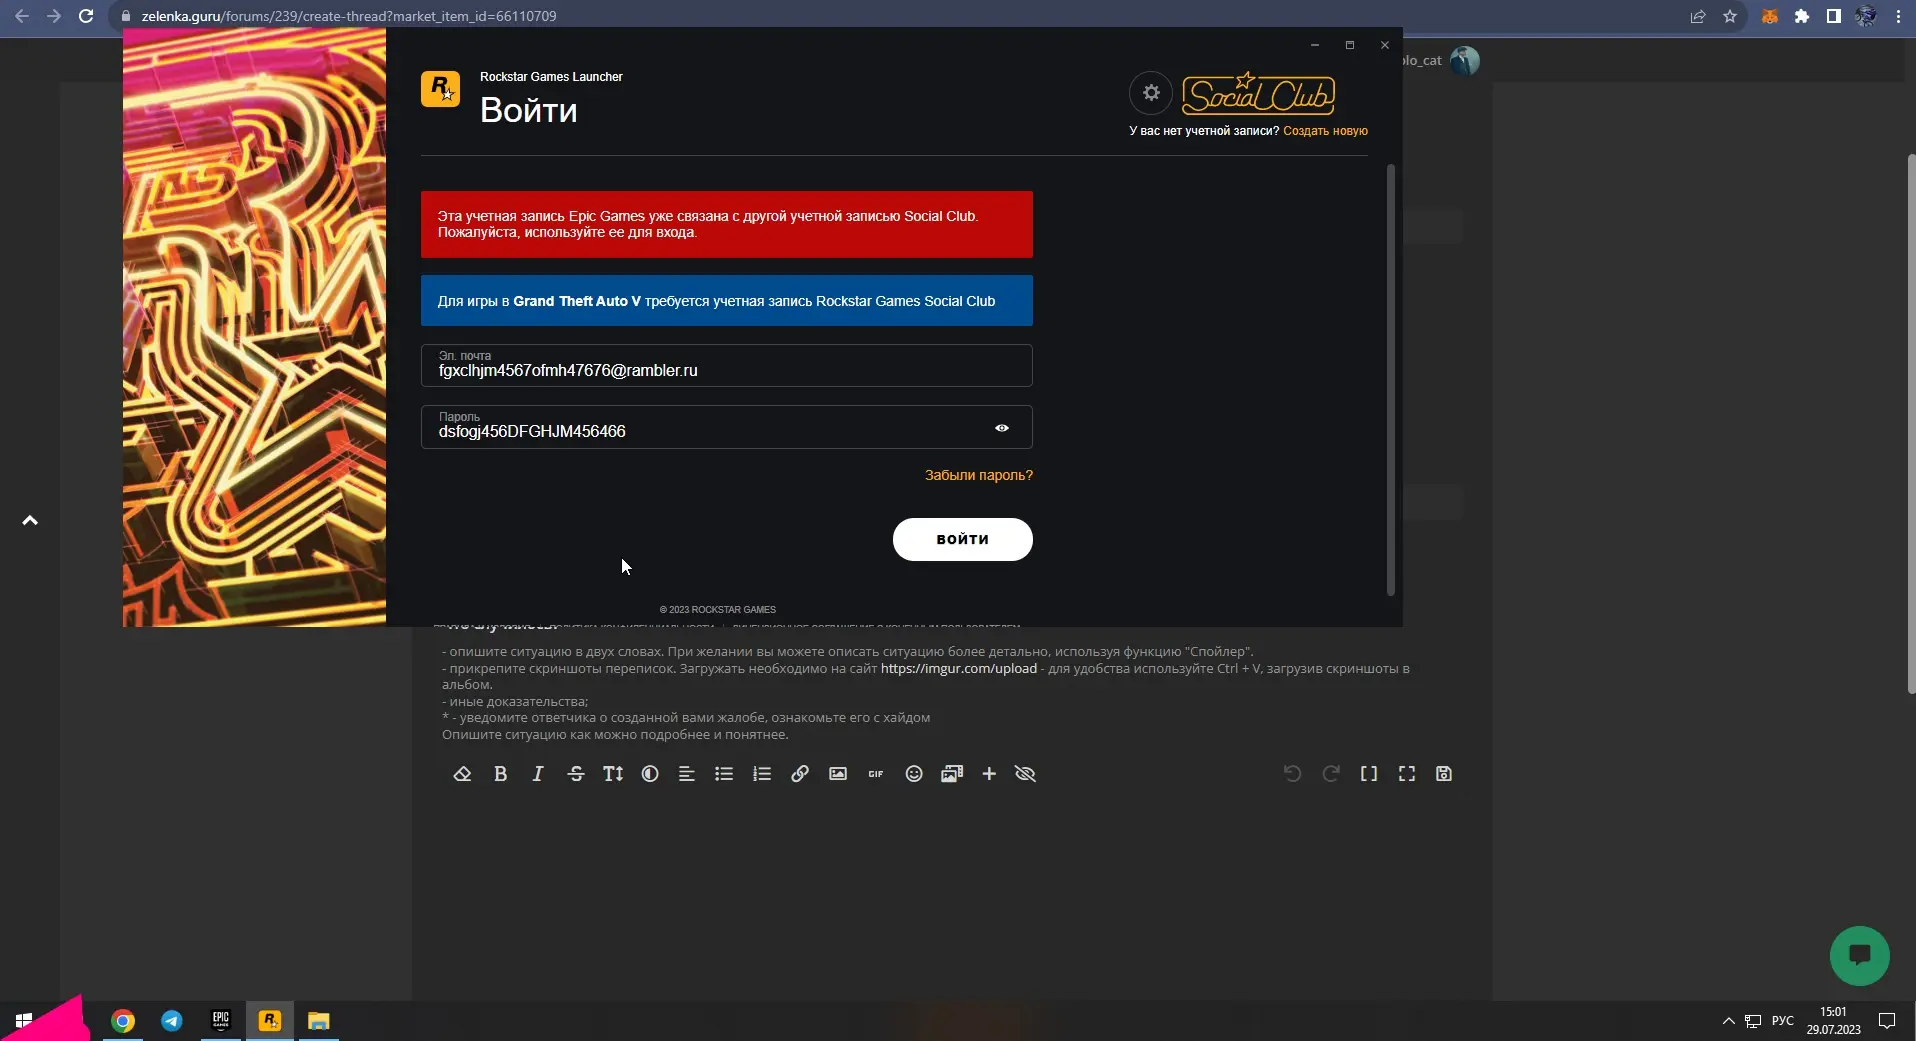Image resolution: width=1916 pixels, height=1041 pixels.
Task: Toggle BB-code brackets mode
Action: pos(1369,774)
